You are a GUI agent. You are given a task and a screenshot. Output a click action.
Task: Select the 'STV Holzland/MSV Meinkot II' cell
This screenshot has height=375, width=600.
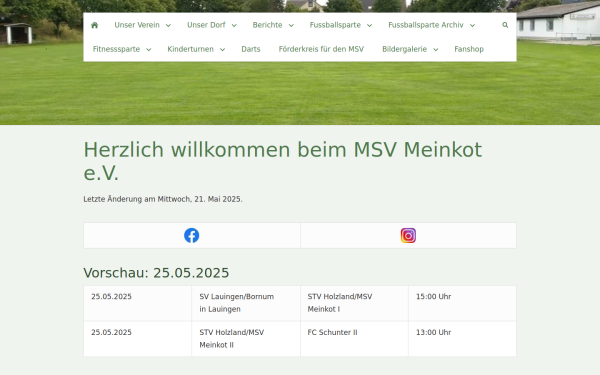tap(246, 339)
